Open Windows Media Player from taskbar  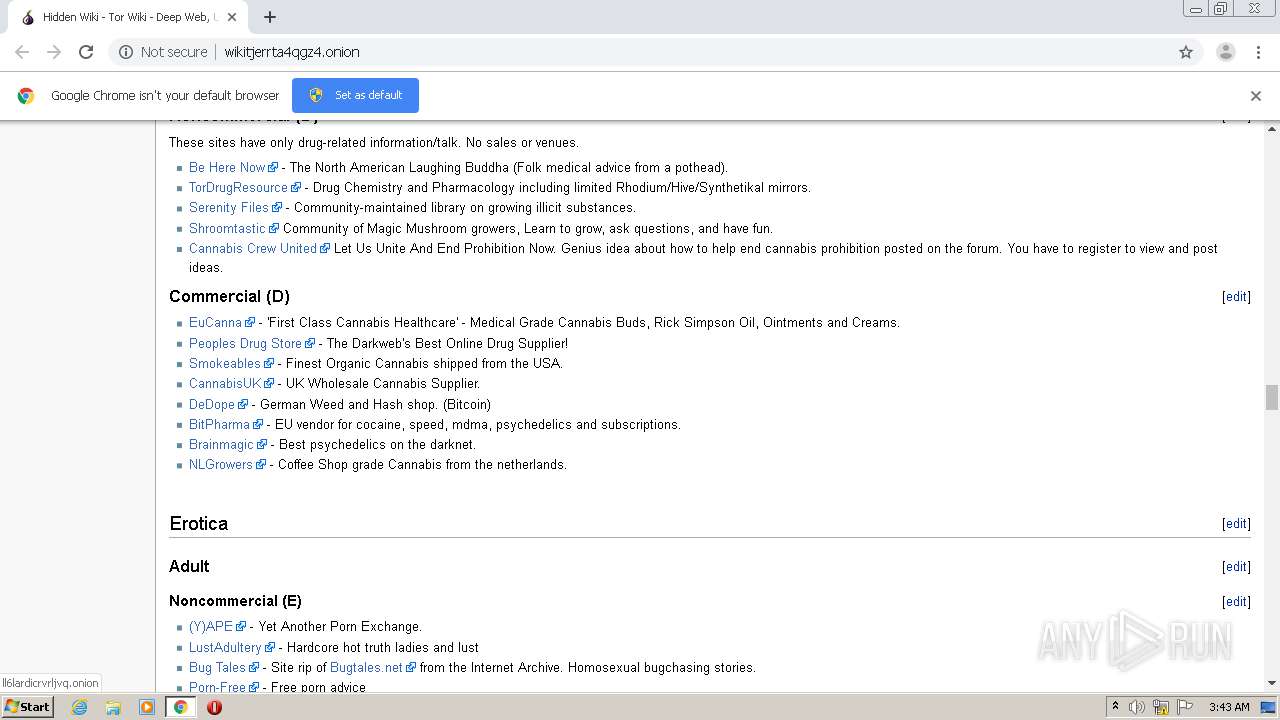147,707
